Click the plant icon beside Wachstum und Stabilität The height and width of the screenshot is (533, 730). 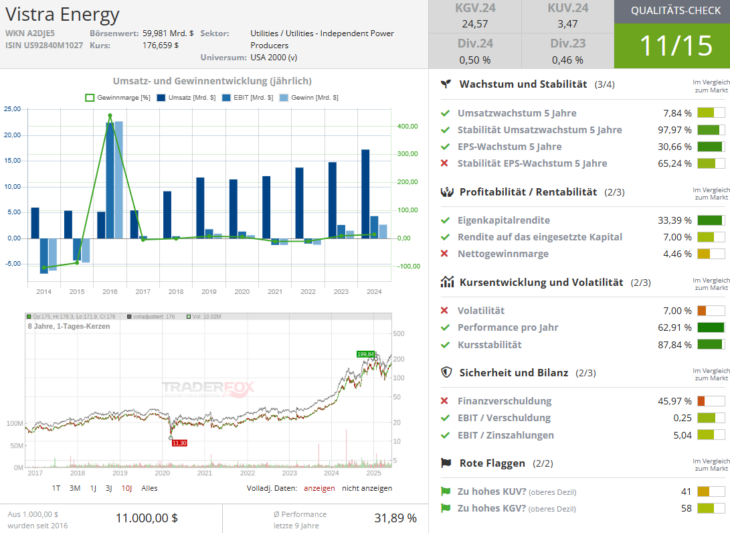pos(446,84)
